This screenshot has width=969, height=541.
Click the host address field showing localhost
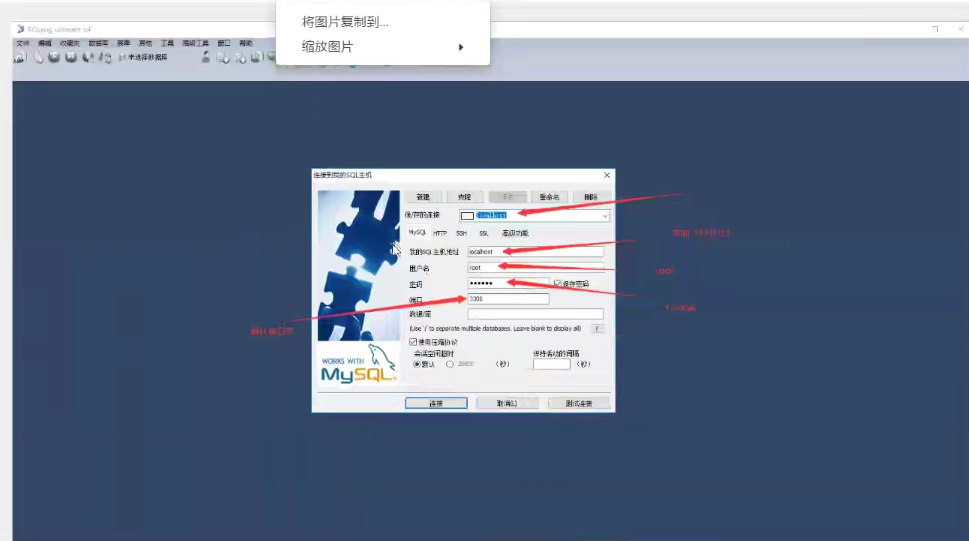point(535,252)
